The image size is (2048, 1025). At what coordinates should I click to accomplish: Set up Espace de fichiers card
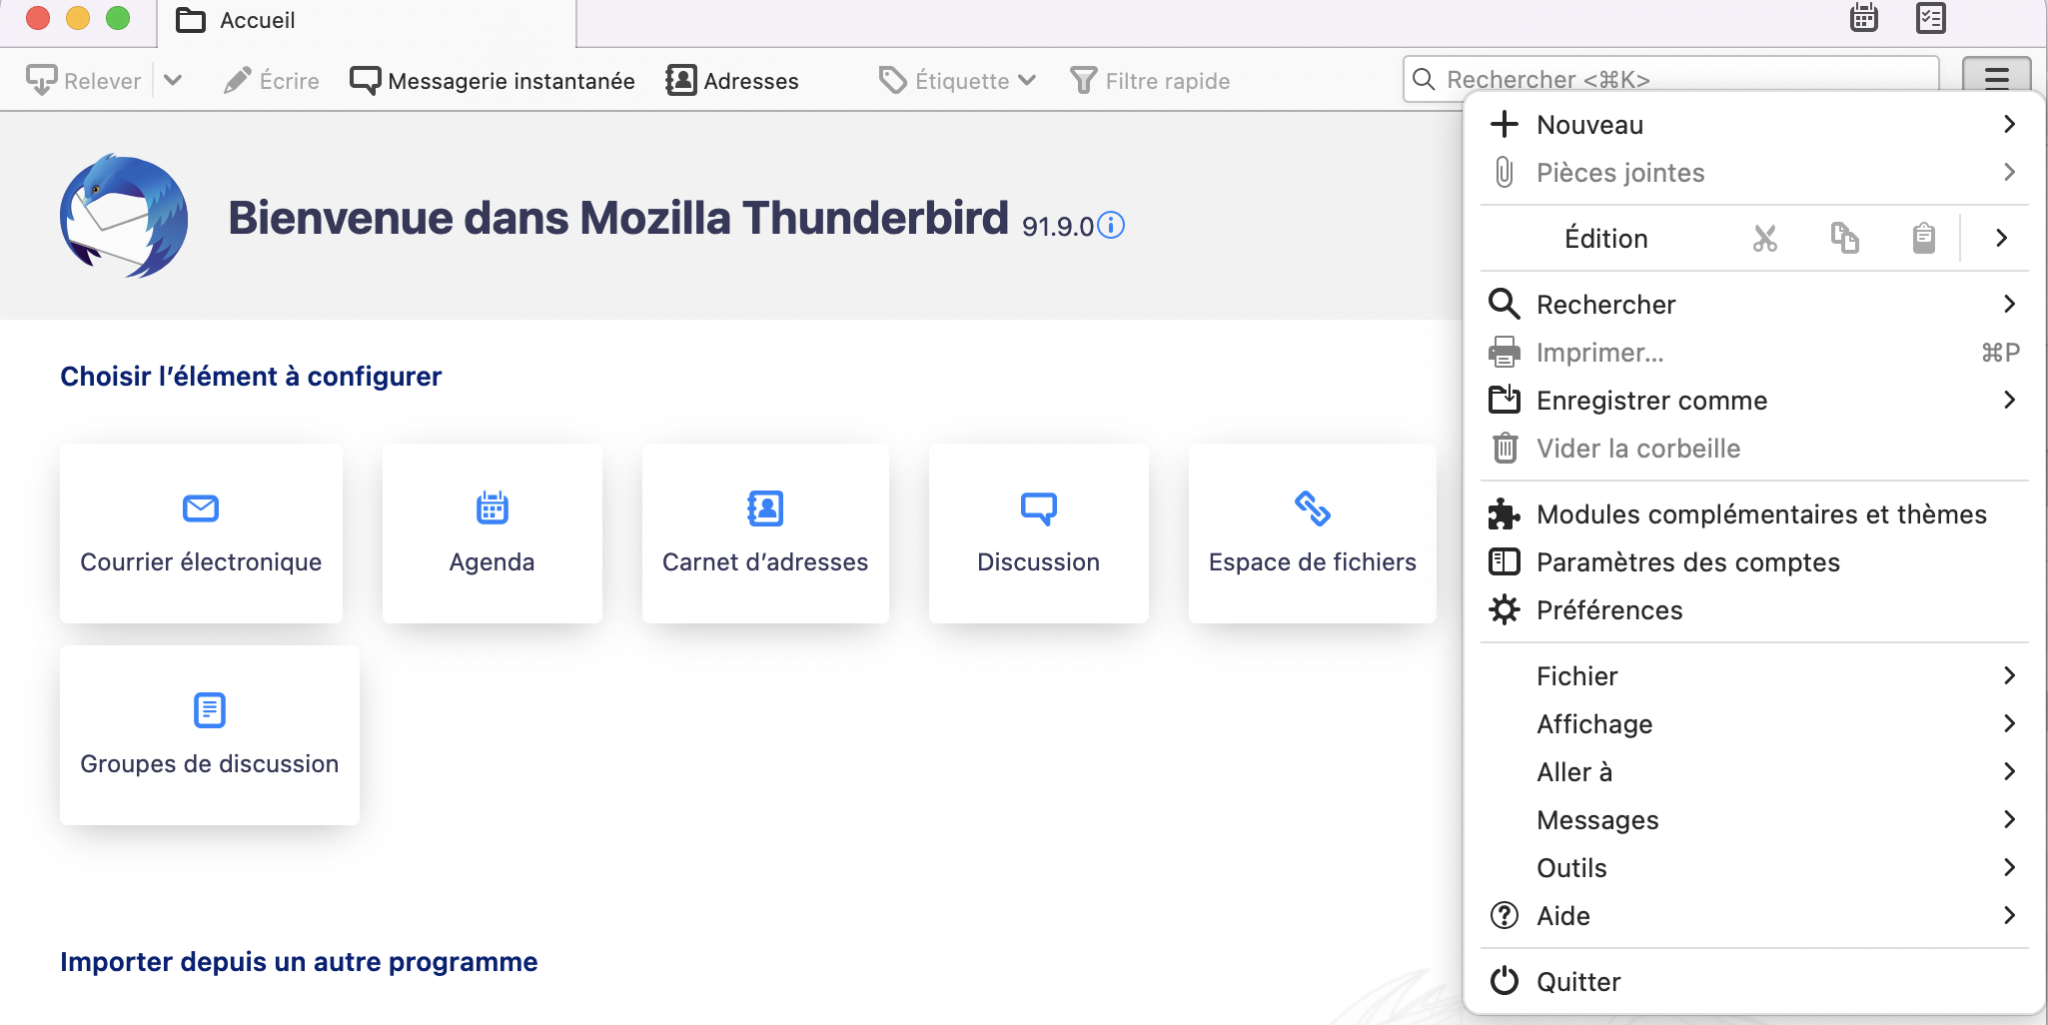pos(1312,534)
